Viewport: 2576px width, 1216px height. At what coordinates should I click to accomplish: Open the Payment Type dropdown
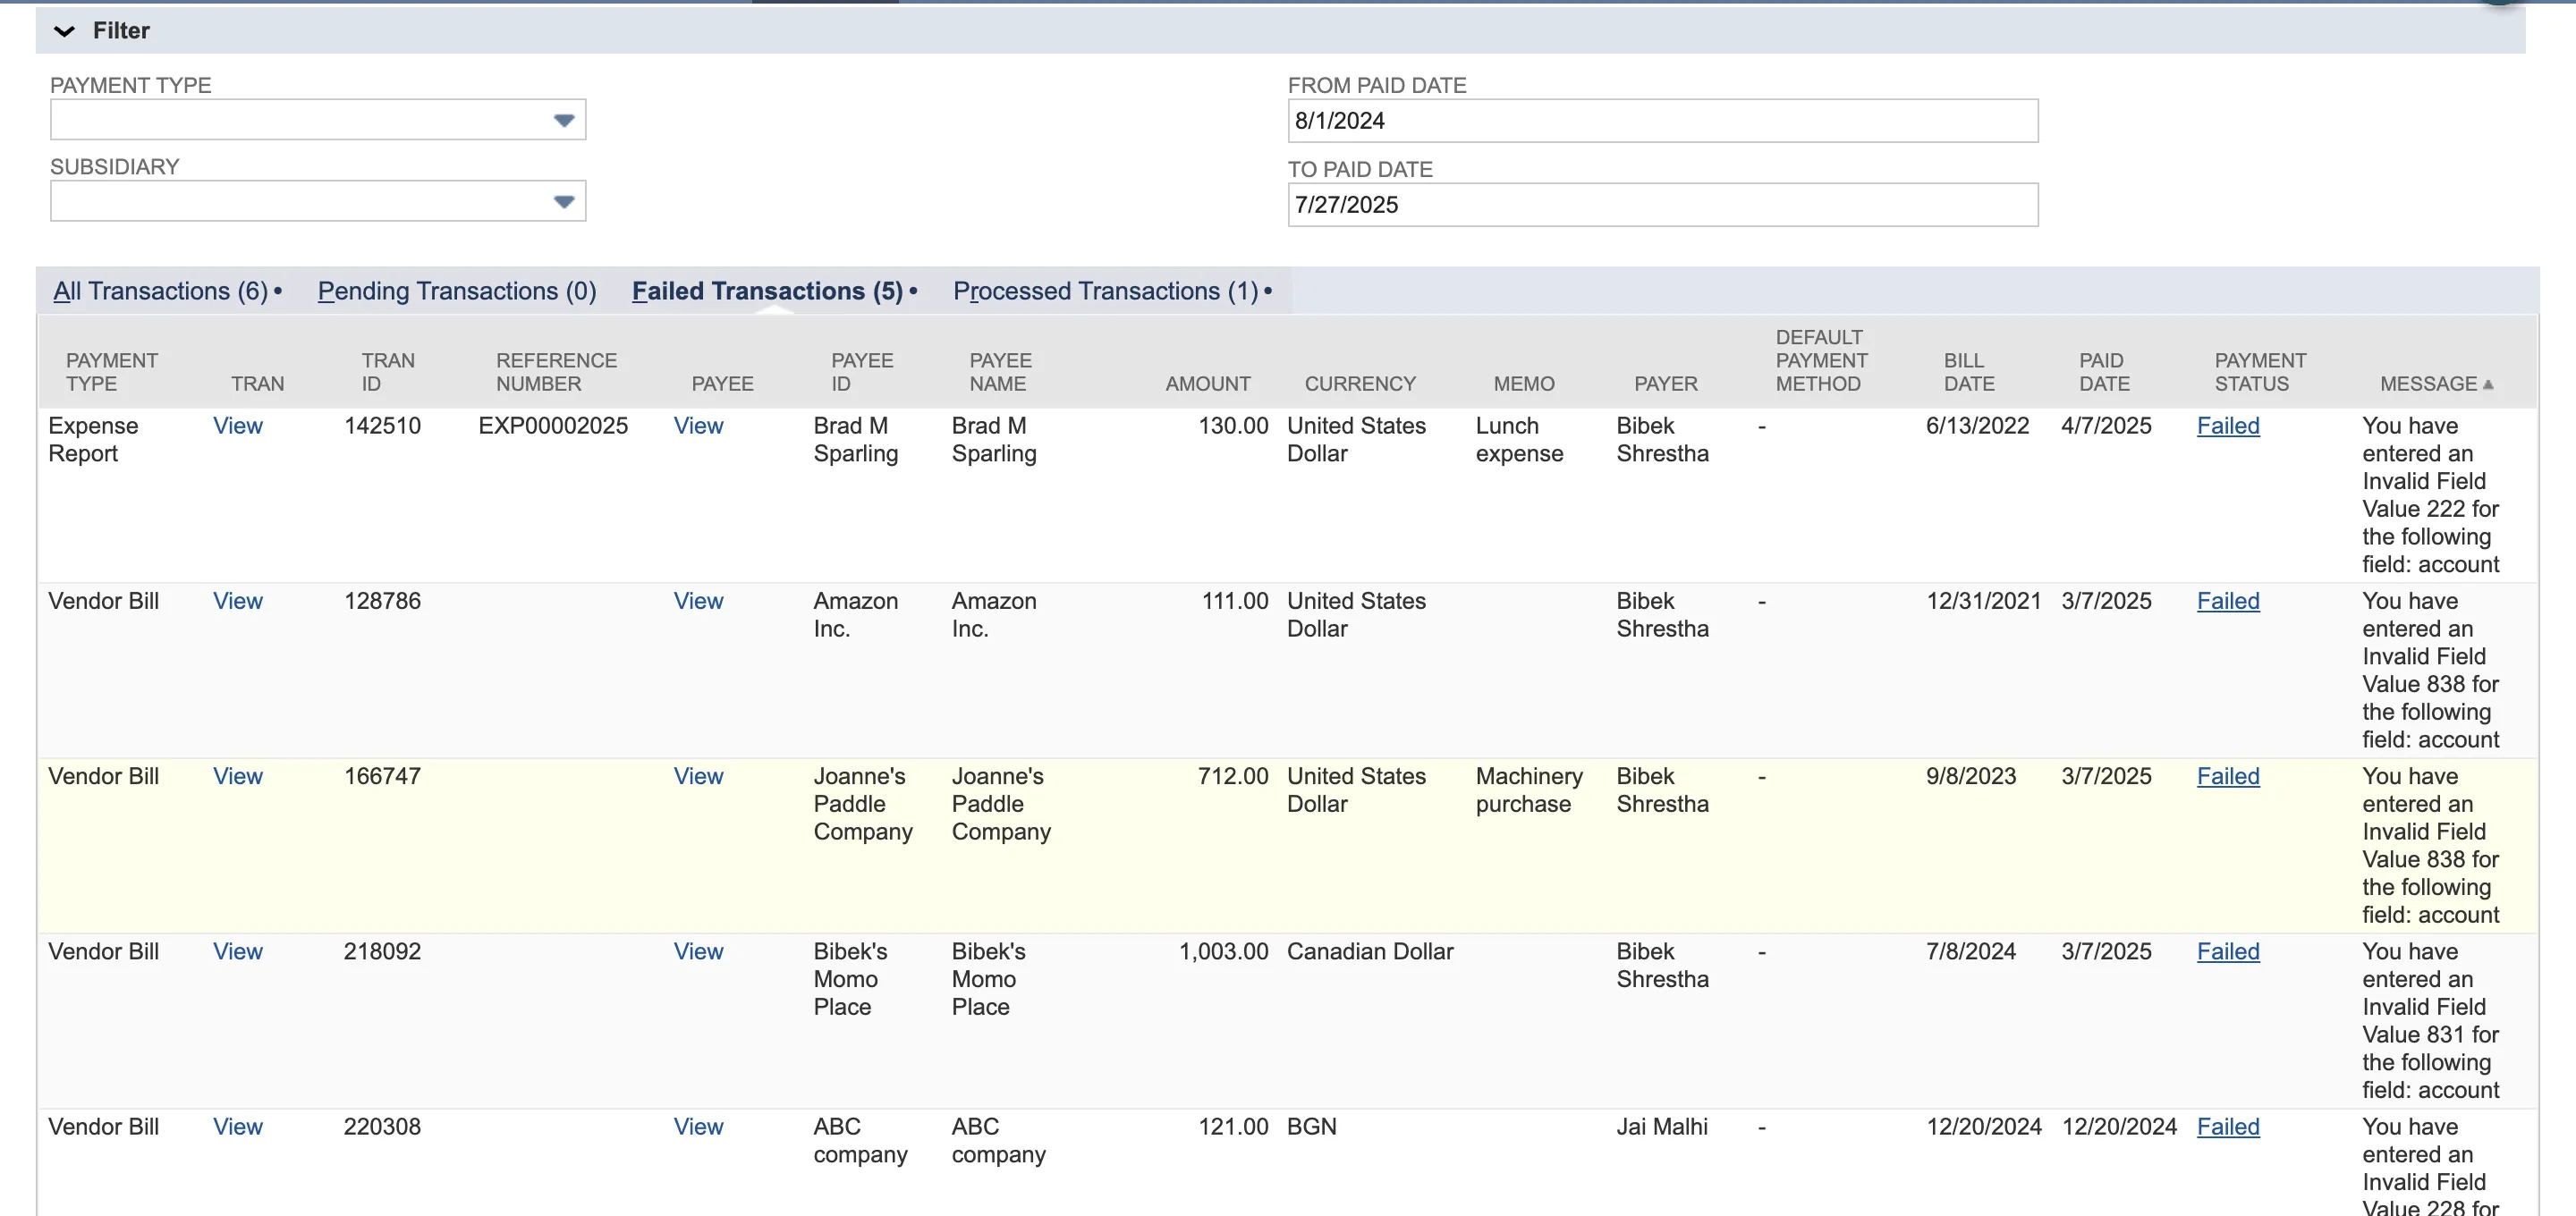pos(318,120)
